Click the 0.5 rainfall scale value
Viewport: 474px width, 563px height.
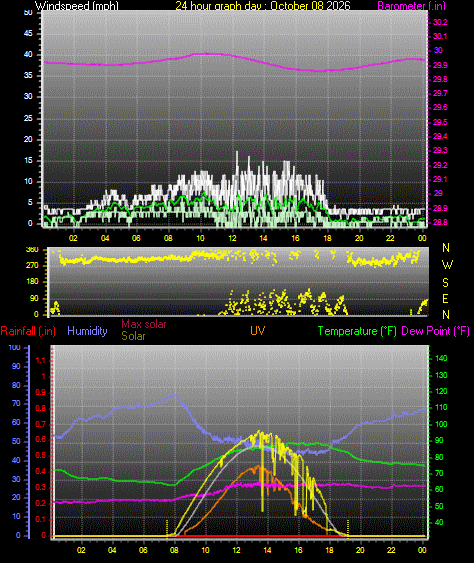41,455
